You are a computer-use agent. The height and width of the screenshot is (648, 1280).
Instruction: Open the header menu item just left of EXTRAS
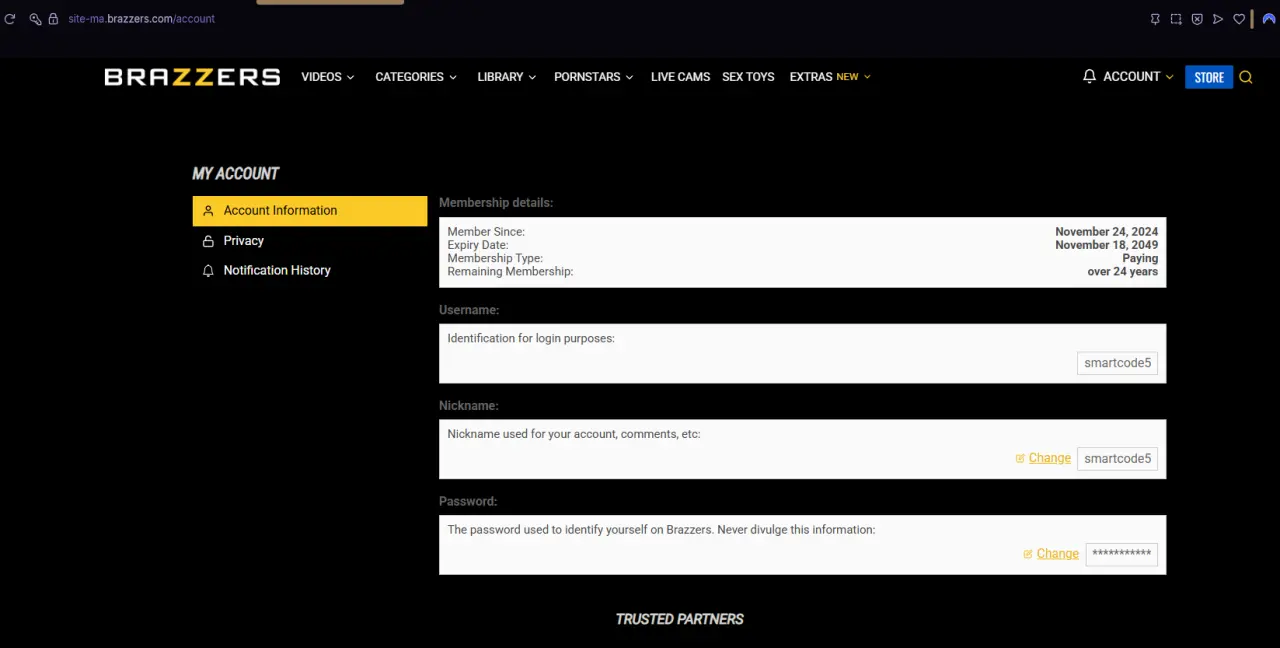748,77
